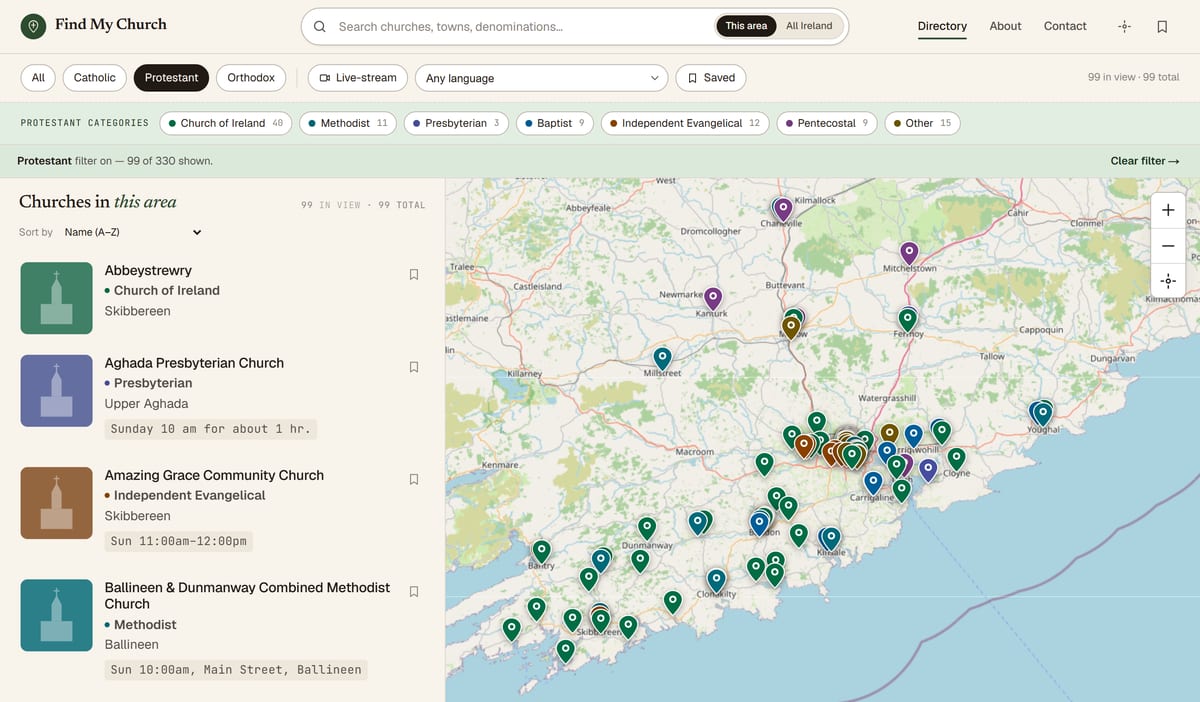Go to the Contact page
This screenshot has width=1200, height=702.
click(1065, 26)
